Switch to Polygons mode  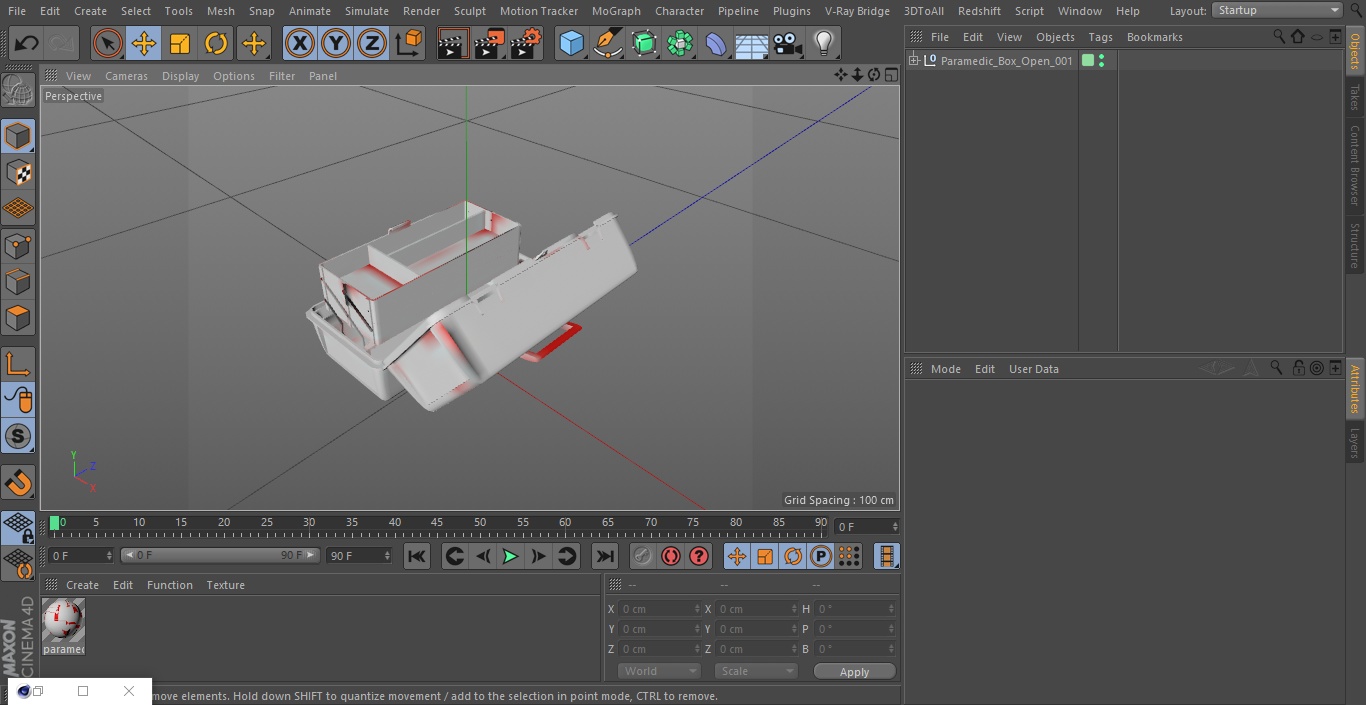click(18, 318)
